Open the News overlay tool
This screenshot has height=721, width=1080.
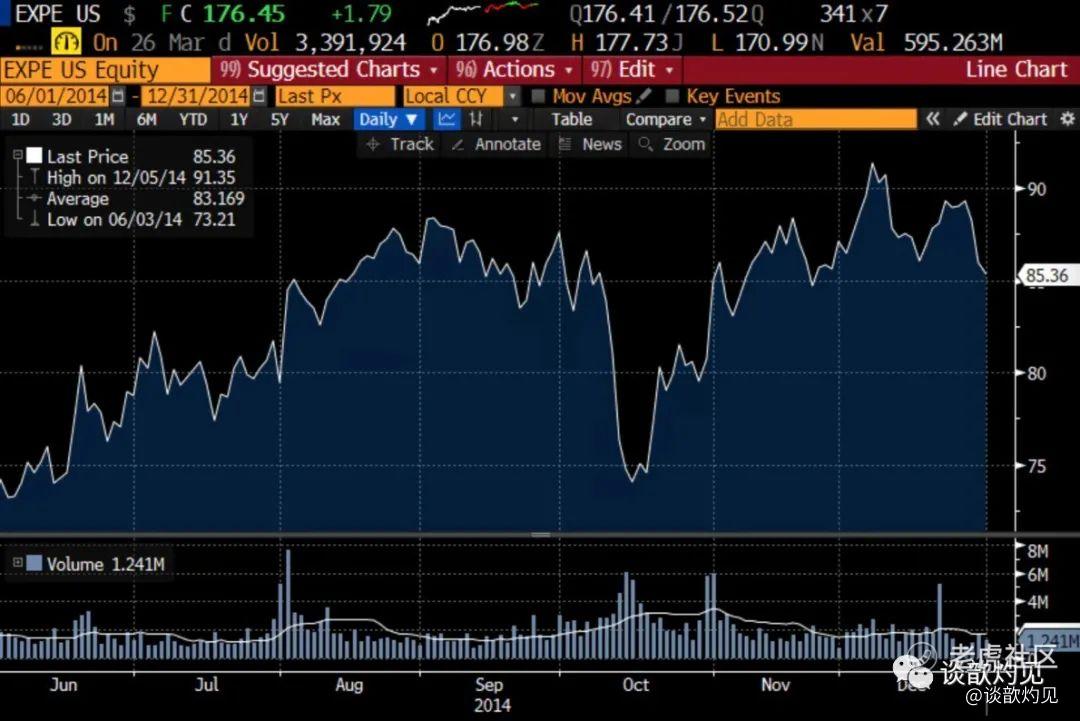click(590, 144)
